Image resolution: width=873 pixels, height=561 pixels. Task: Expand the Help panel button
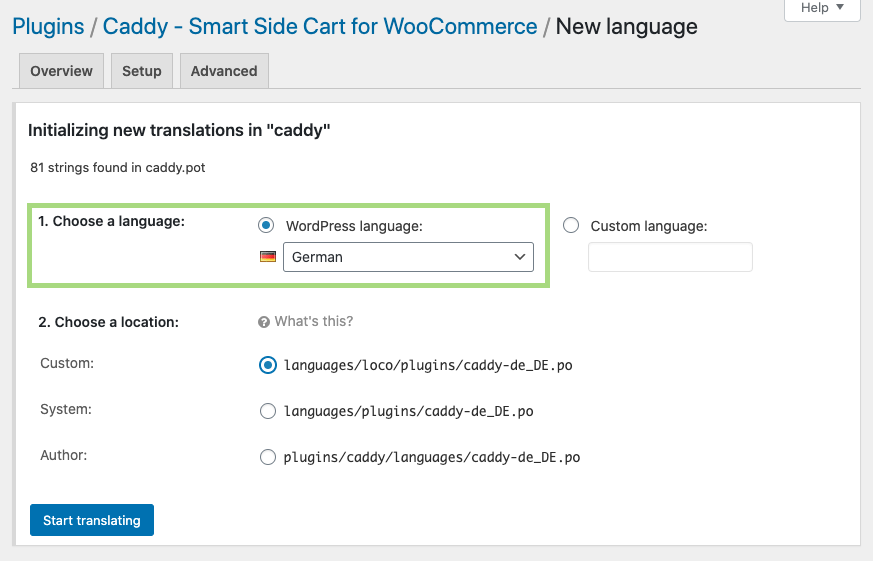822,8
